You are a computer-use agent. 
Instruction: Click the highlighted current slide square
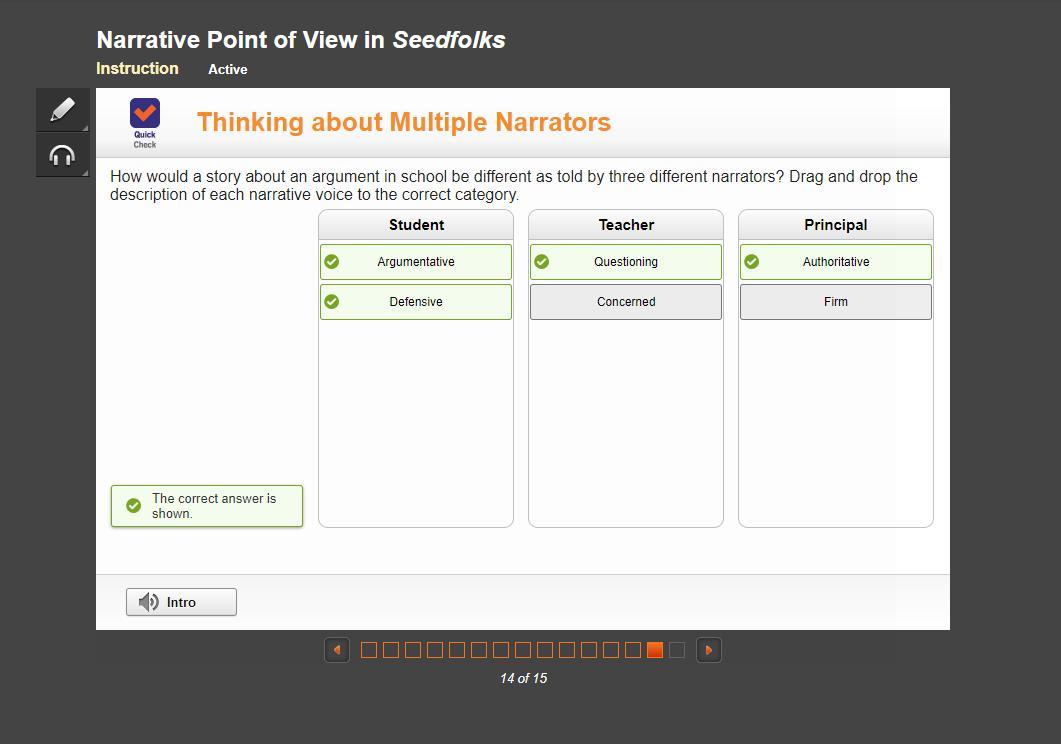tap(654, 650)
